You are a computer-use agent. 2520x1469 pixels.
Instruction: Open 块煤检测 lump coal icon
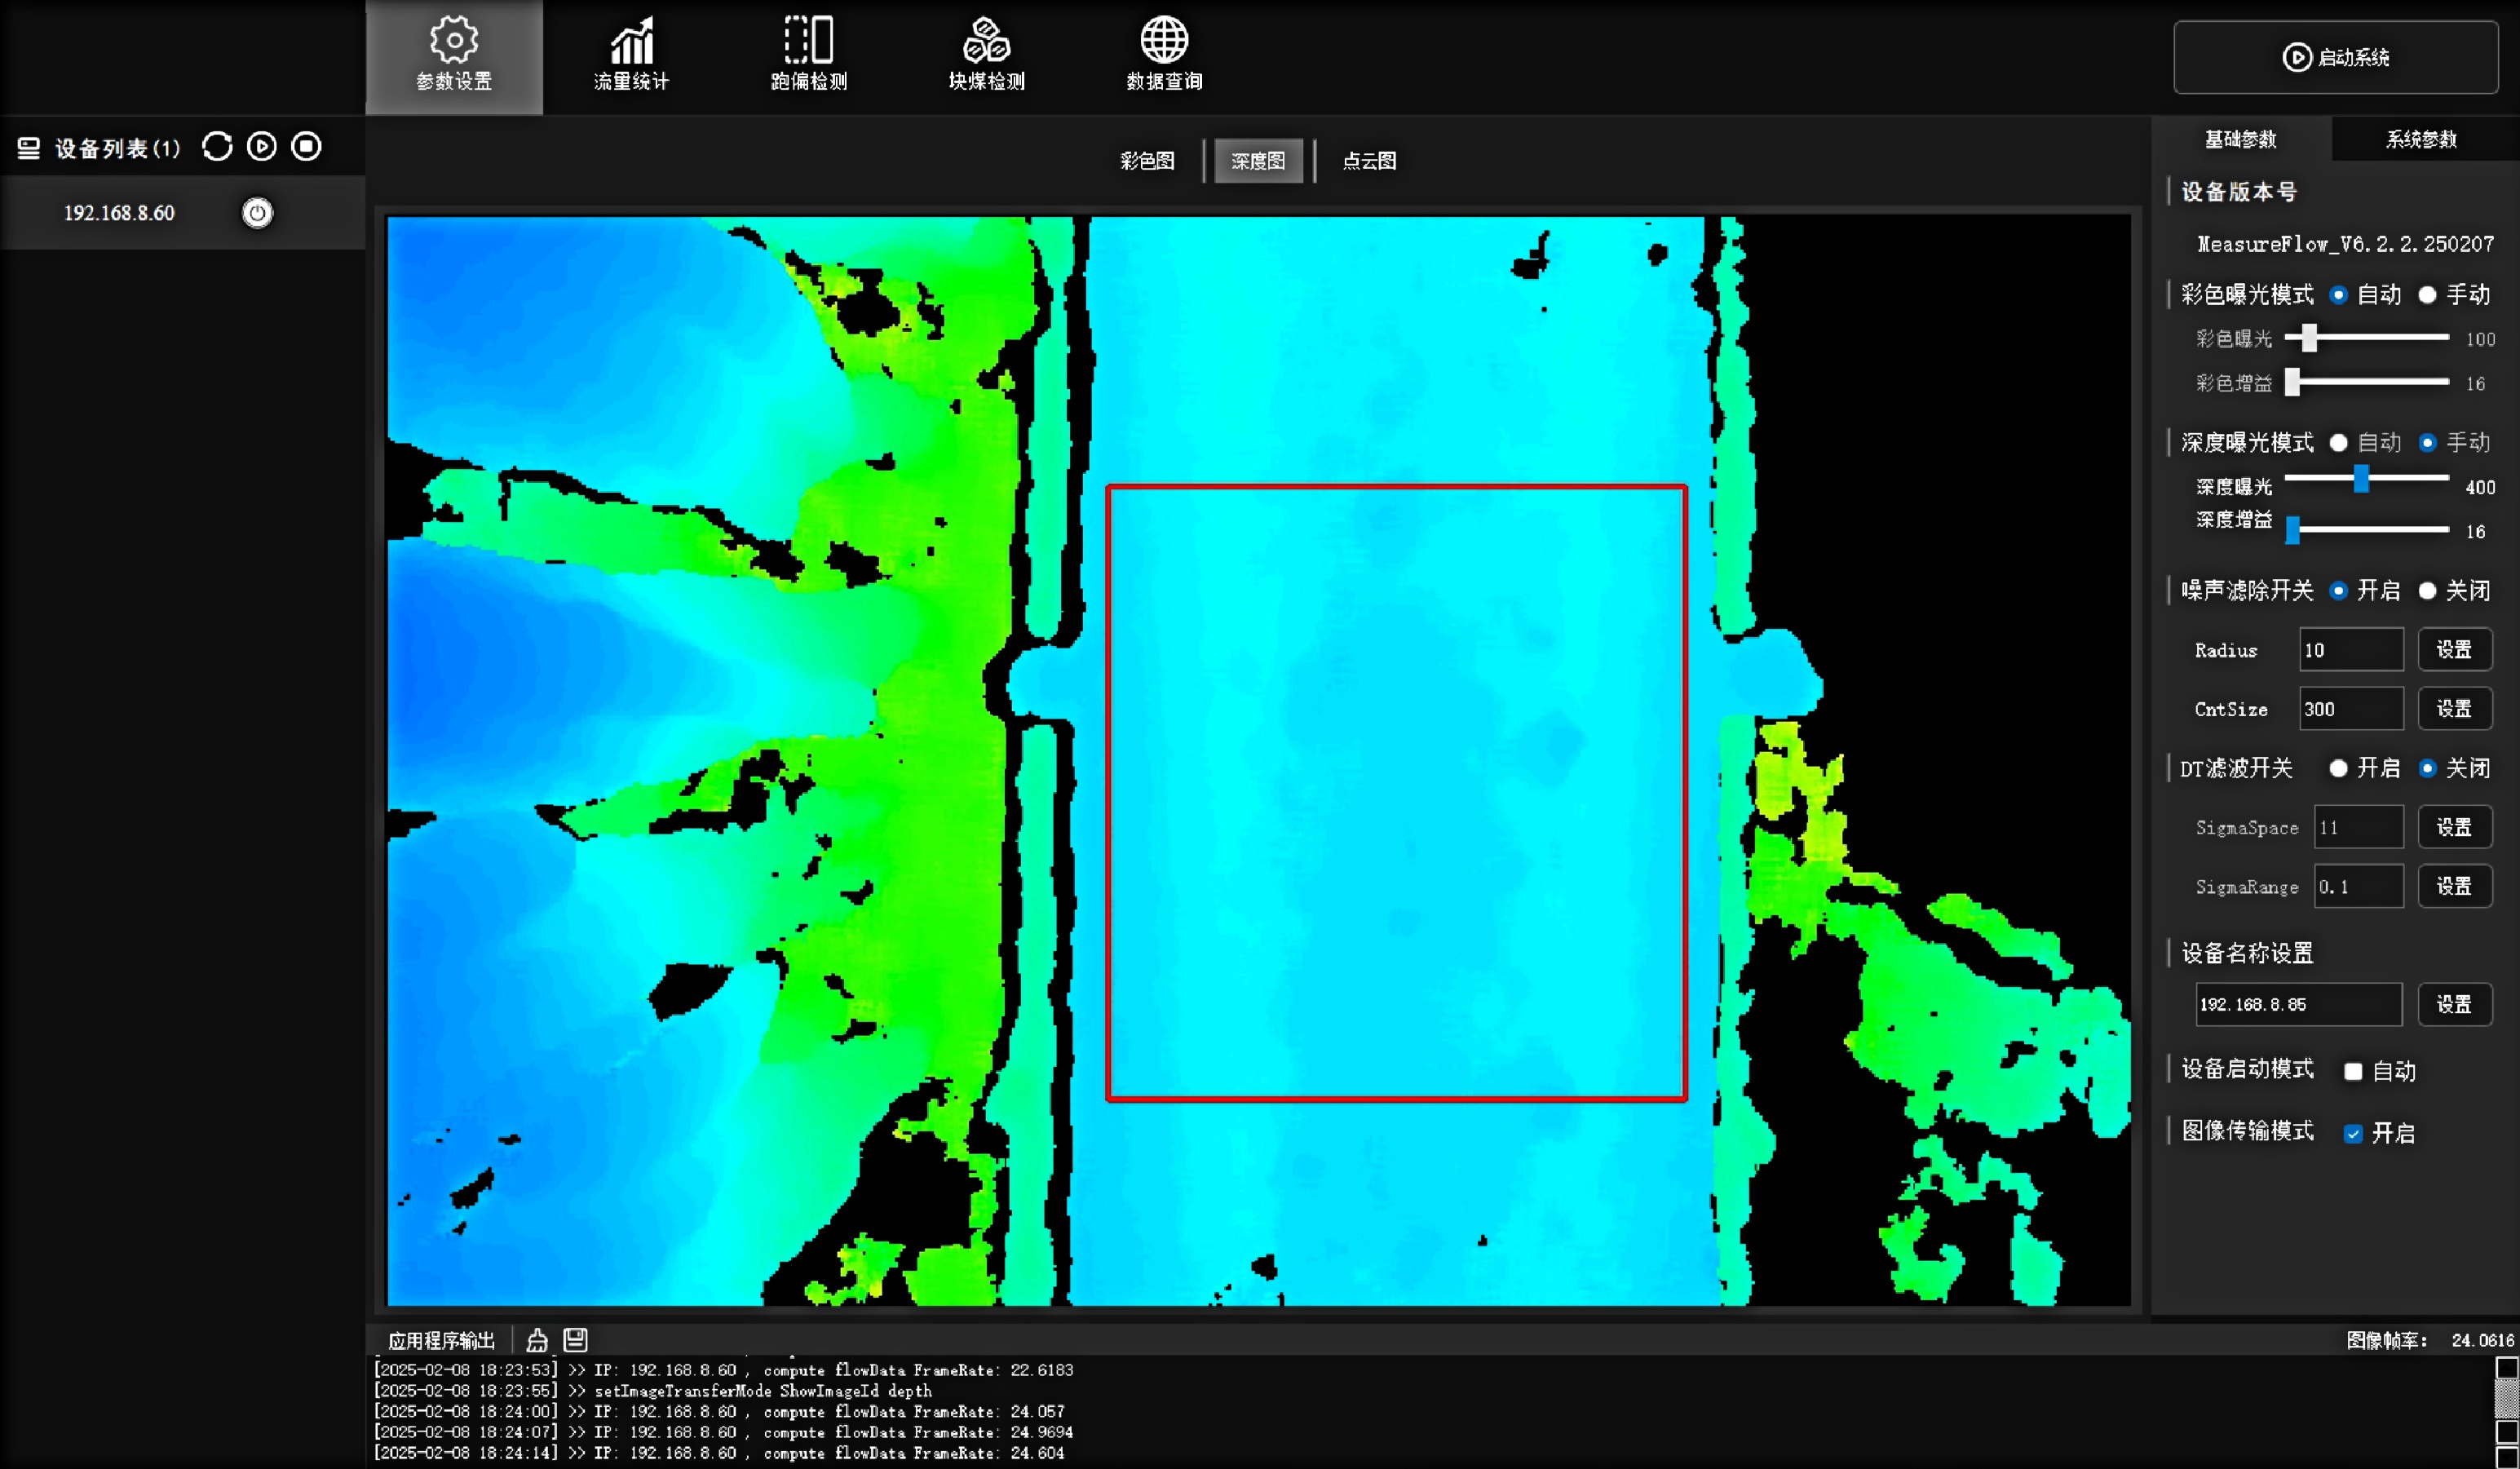pos(986,41)
